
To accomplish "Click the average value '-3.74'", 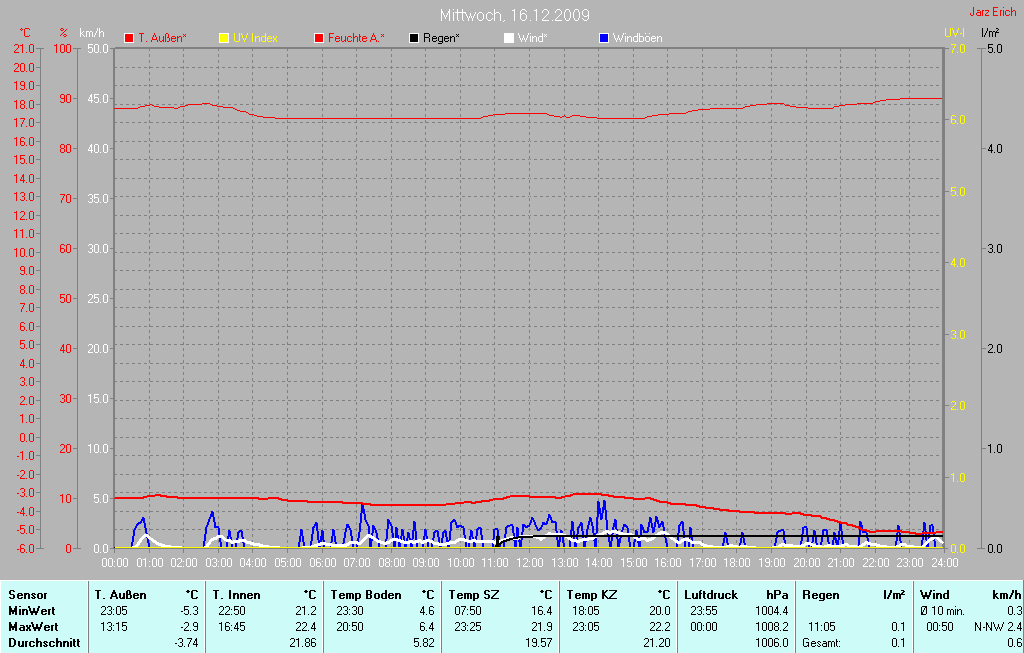I will [187, 643].
